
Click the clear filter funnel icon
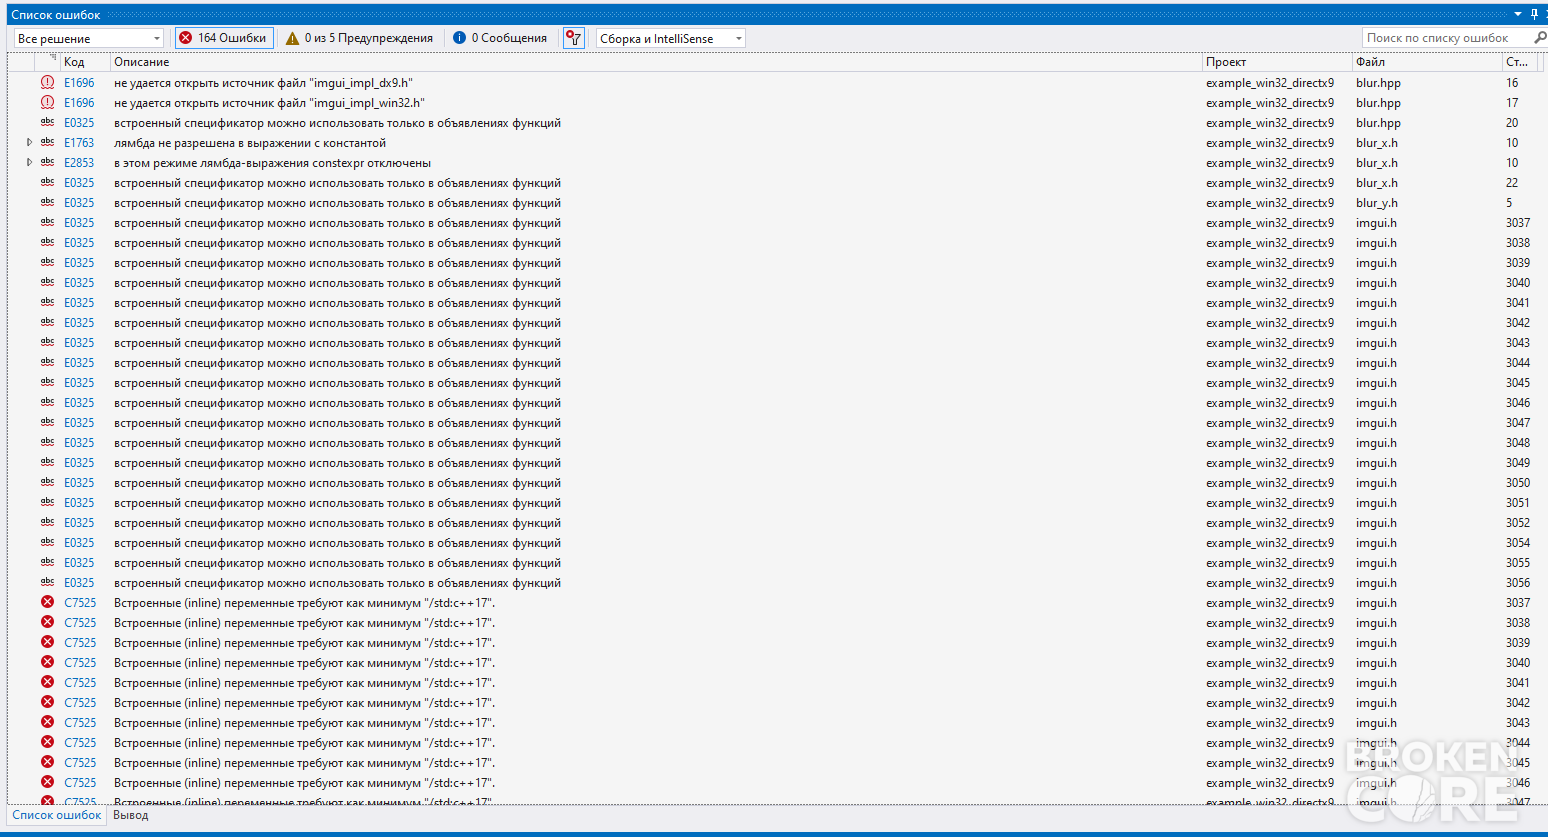pyautogui.click(x=573, y=38)
